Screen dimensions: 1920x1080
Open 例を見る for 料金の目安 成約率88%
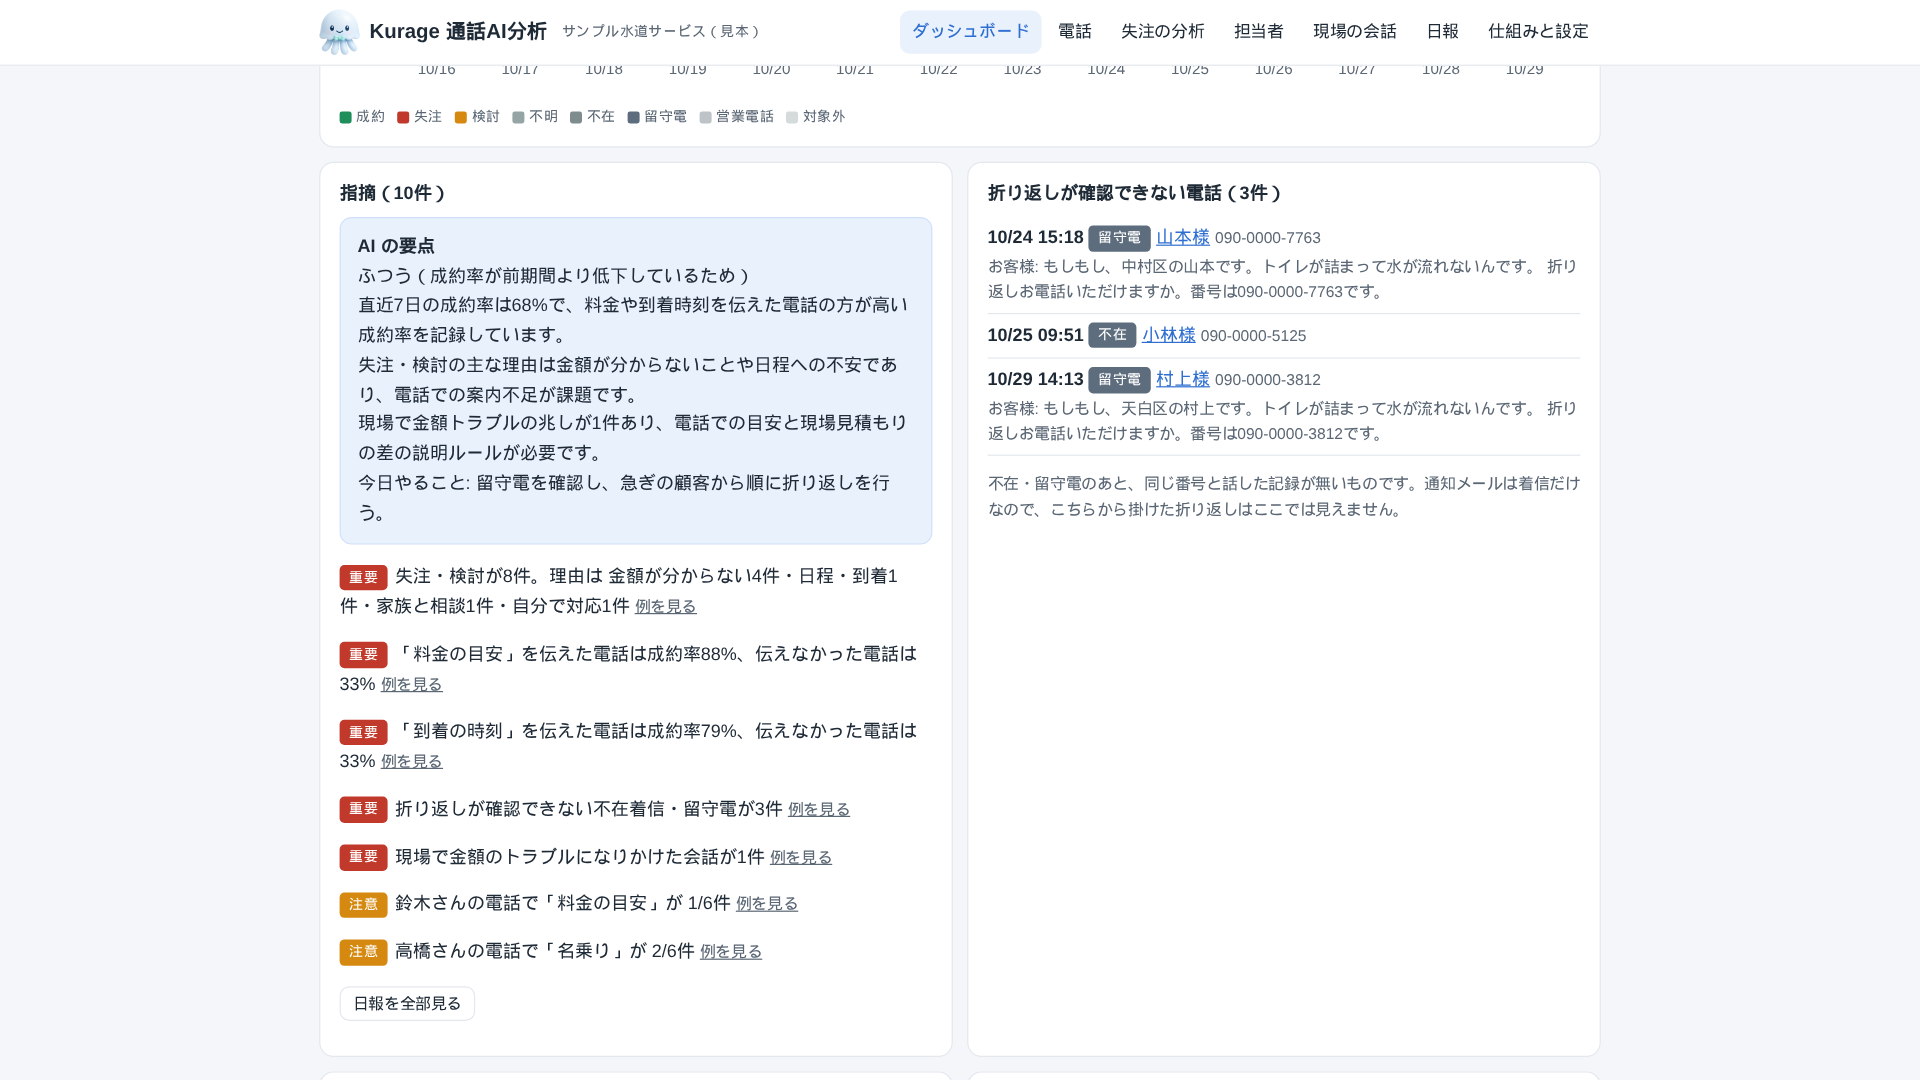411,685
